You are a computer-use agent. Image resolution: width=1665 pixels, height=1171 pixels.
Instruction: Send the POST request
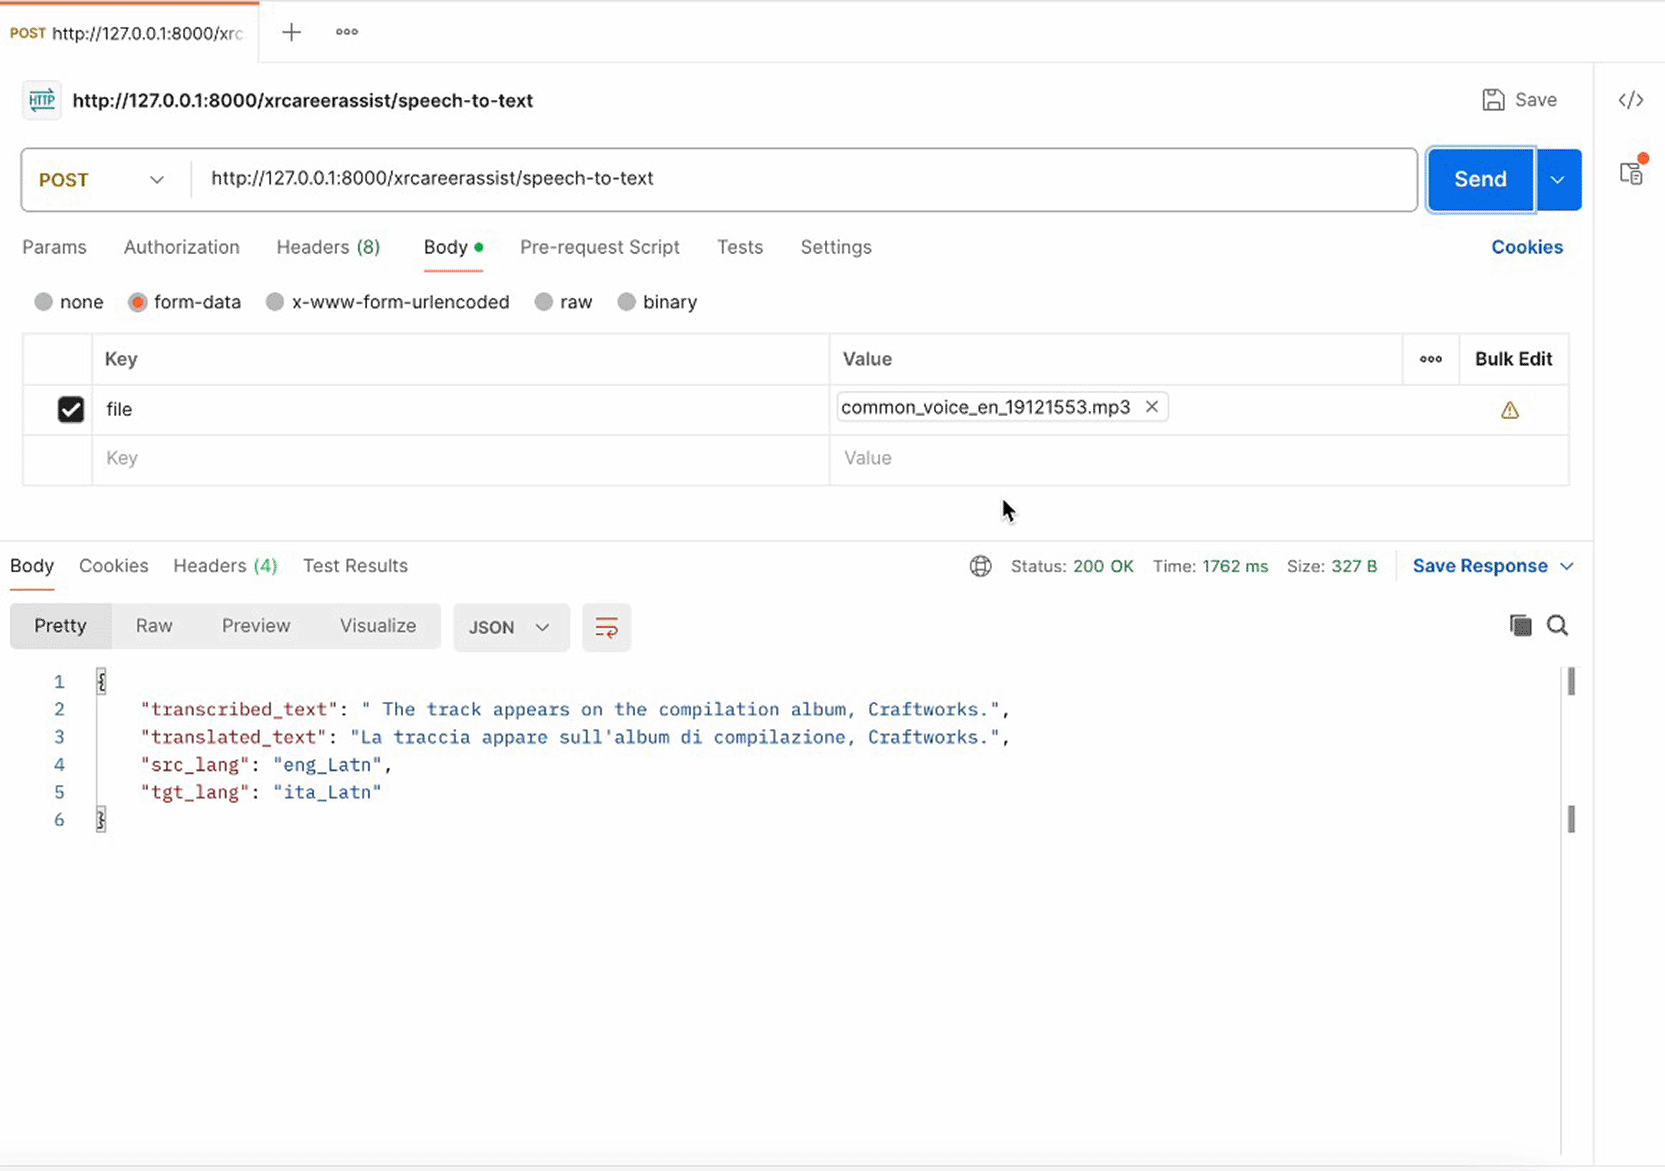1480,180
